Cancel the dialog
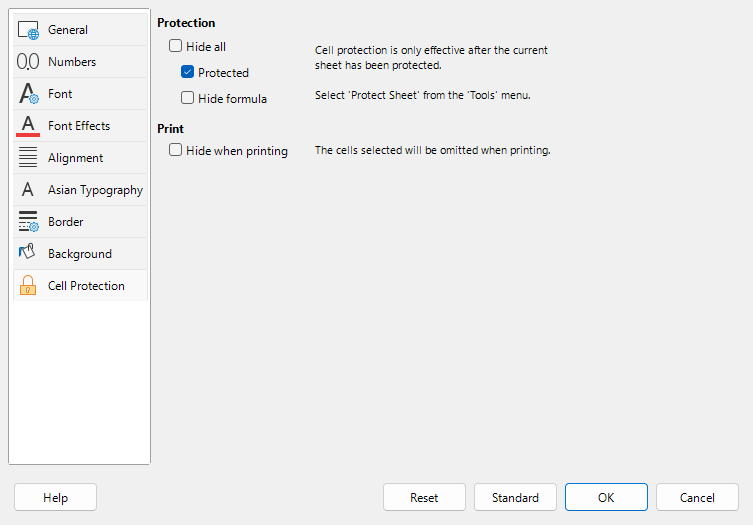Image resolution: width=753 pixels, height=525 pixels. pos(697,497)
